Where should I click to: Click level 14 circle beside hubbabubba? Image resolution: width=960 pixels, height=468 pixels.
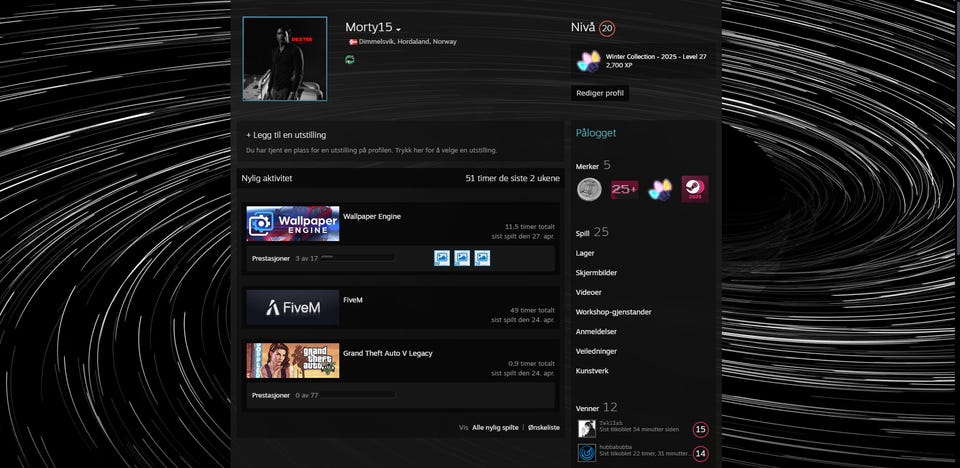pyautogui.click(x=700, y=454)
